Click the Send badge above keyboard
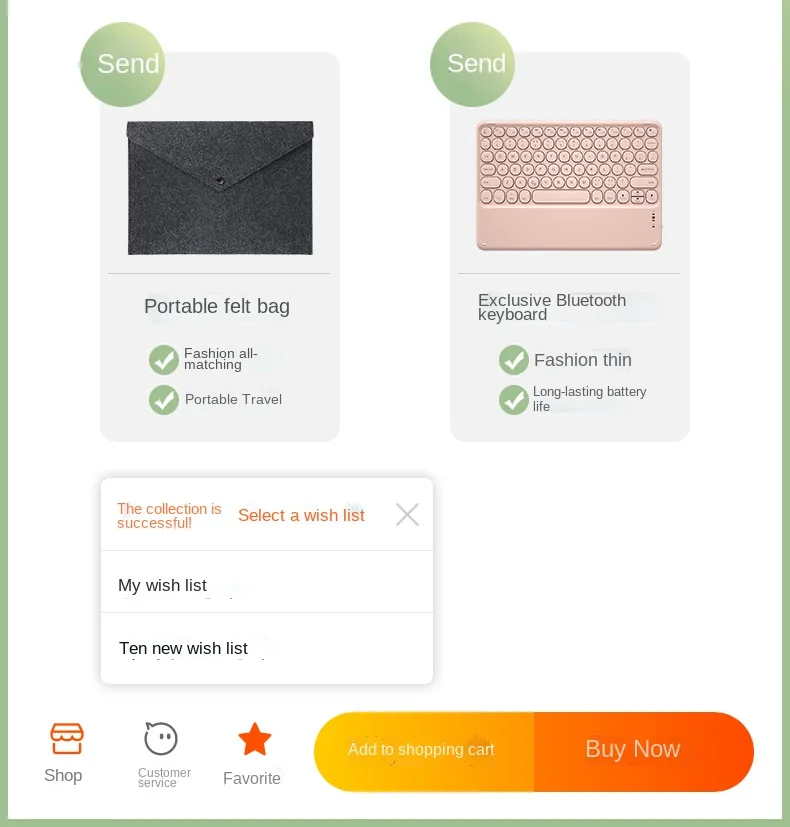 point(472,65)
